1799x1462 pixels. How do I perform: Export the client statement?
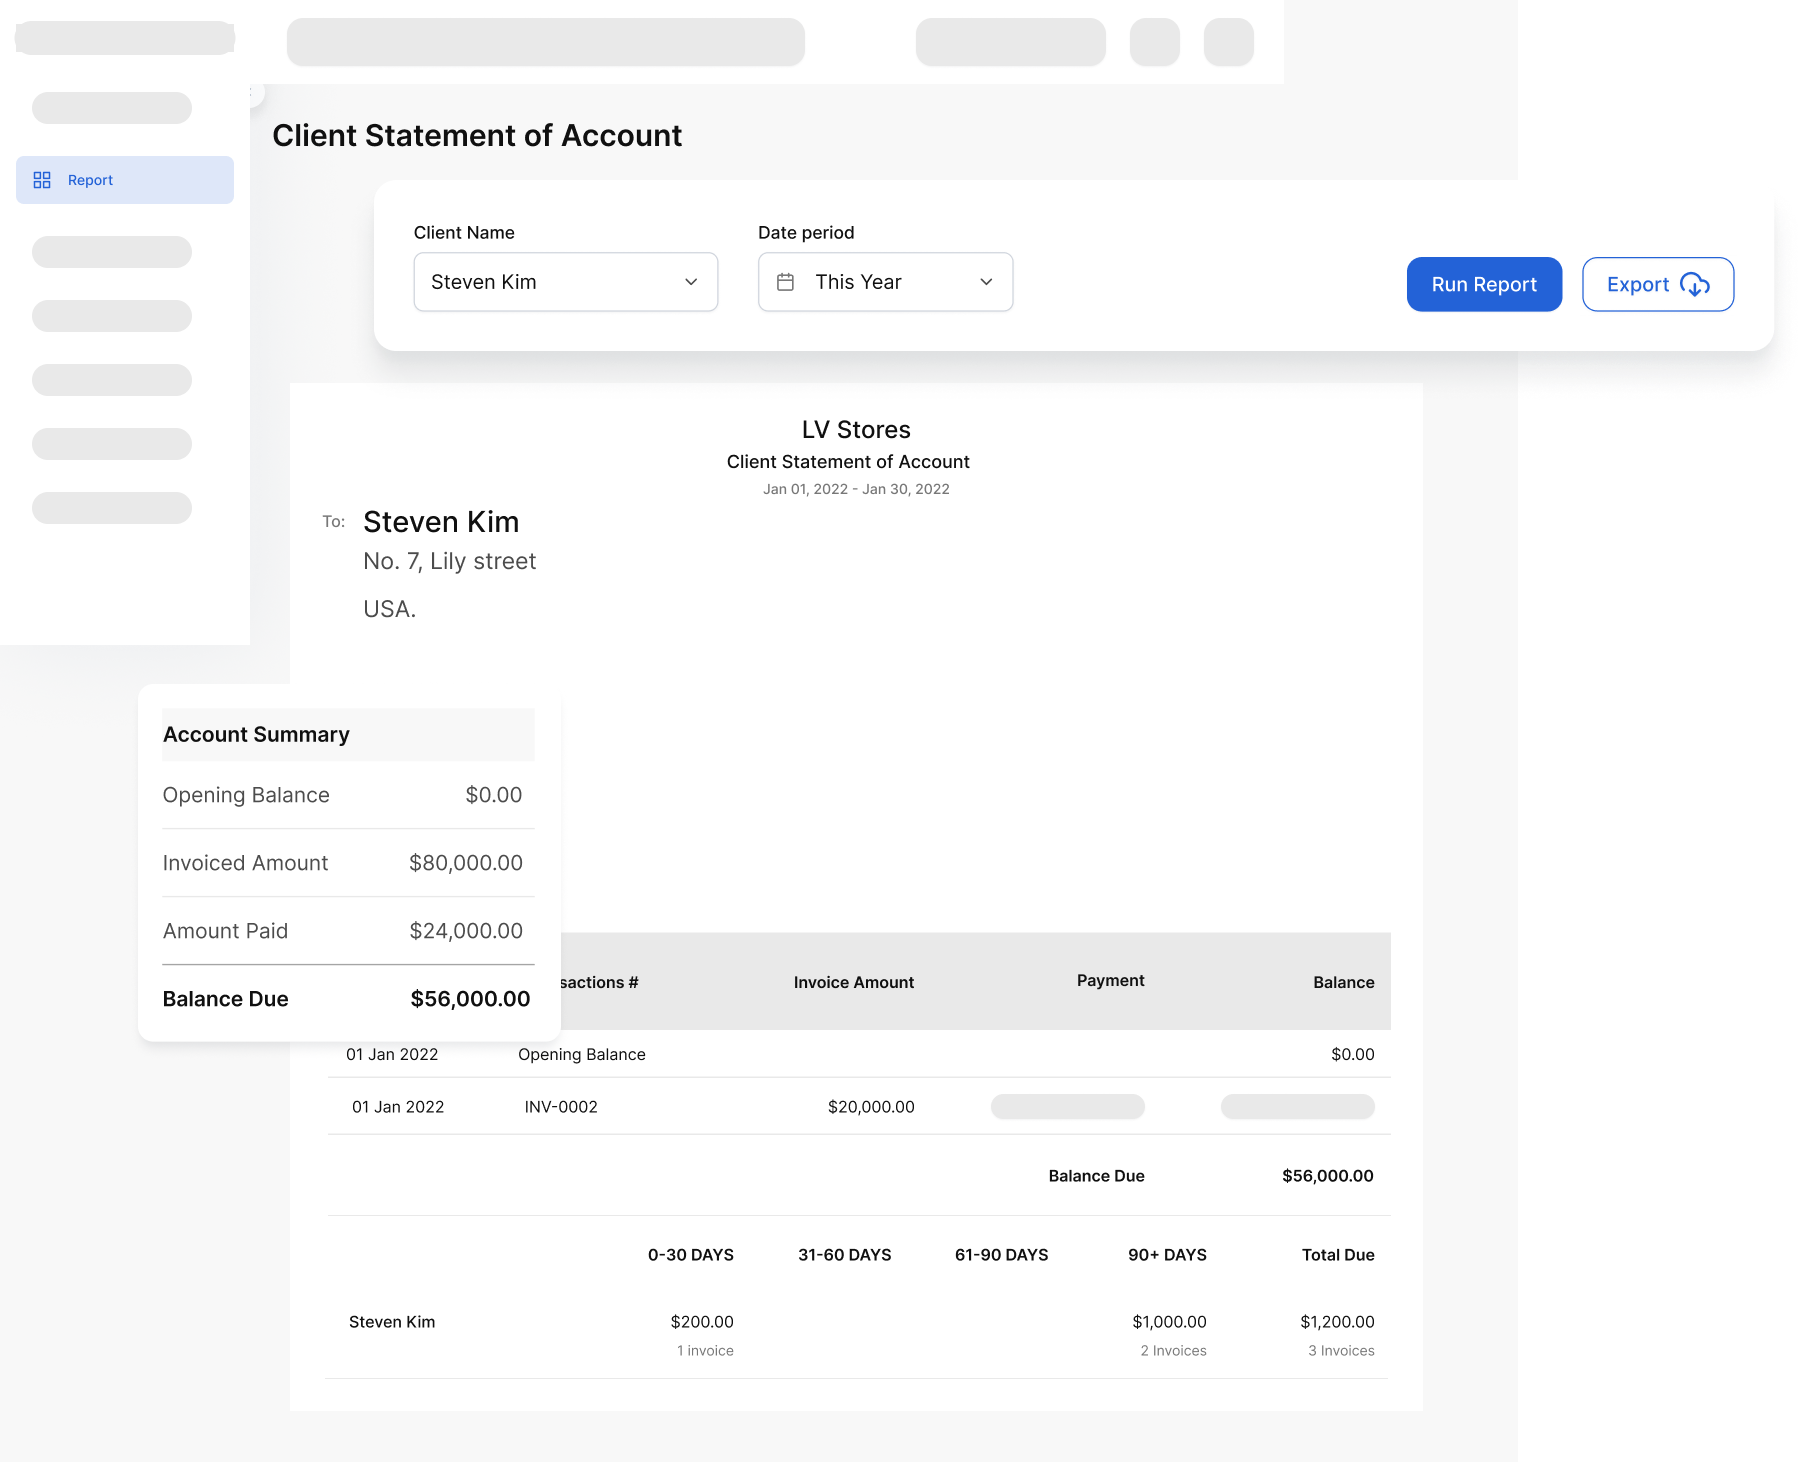(x=1656, y=284)
